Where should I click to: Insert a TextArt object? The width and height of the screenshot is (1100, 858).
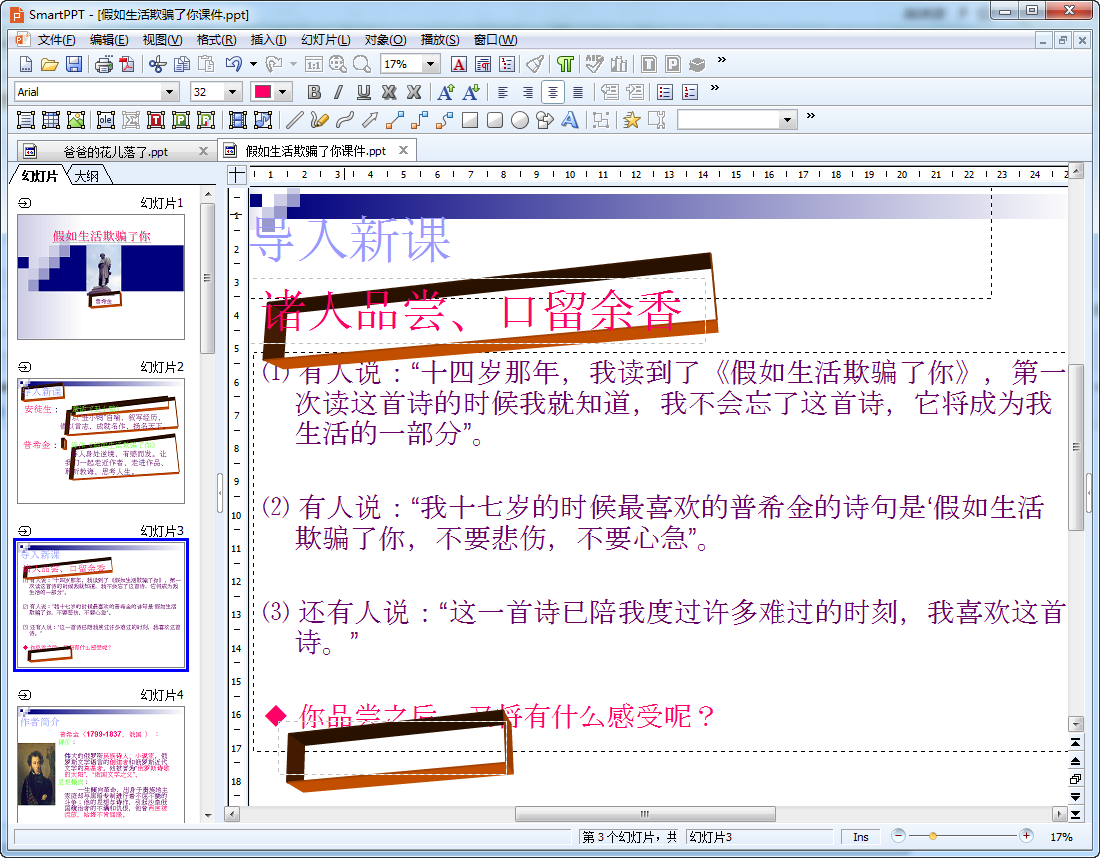point(570,120)
